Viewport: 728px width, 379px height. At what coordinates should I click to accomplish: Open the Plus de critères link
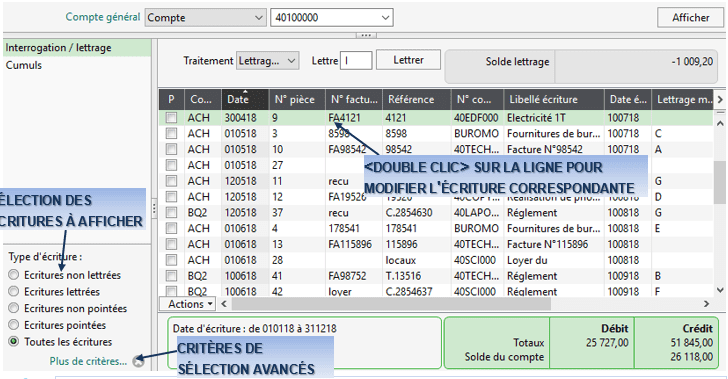88,361
